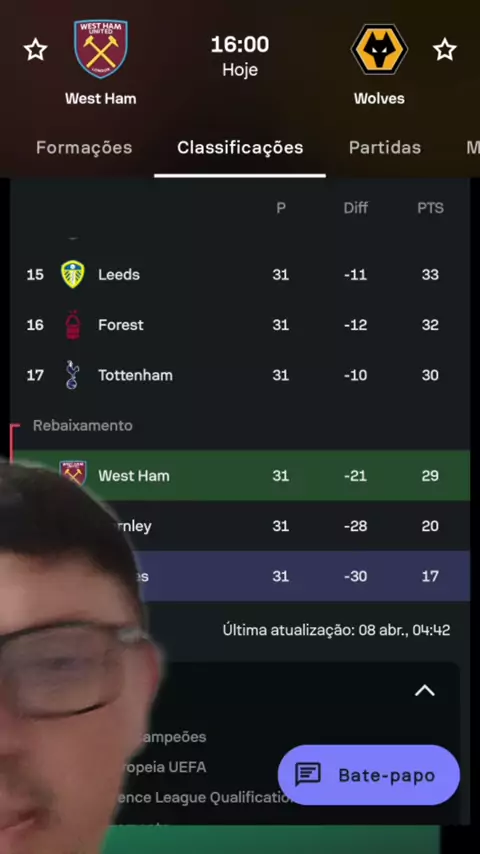Tap the West Ham crest in highlighted row

coord(73,474)
